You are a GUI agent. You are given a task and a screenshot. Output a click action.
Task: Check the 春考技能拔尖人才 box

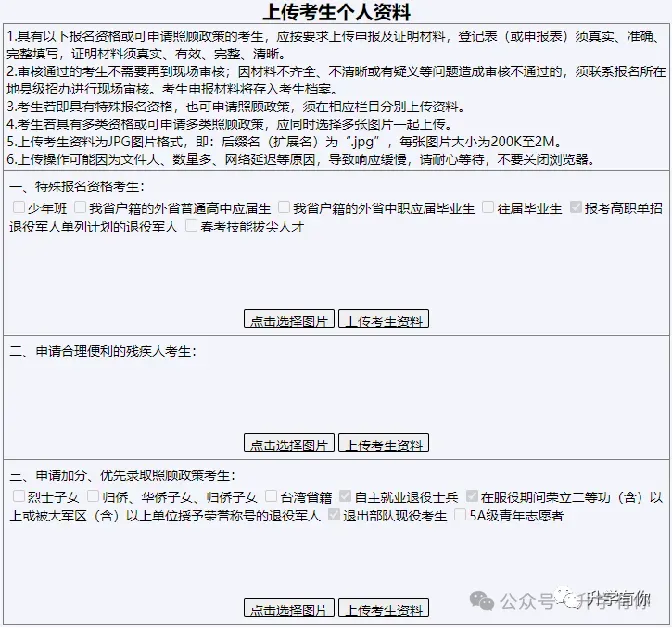click(x=191, y=225)
